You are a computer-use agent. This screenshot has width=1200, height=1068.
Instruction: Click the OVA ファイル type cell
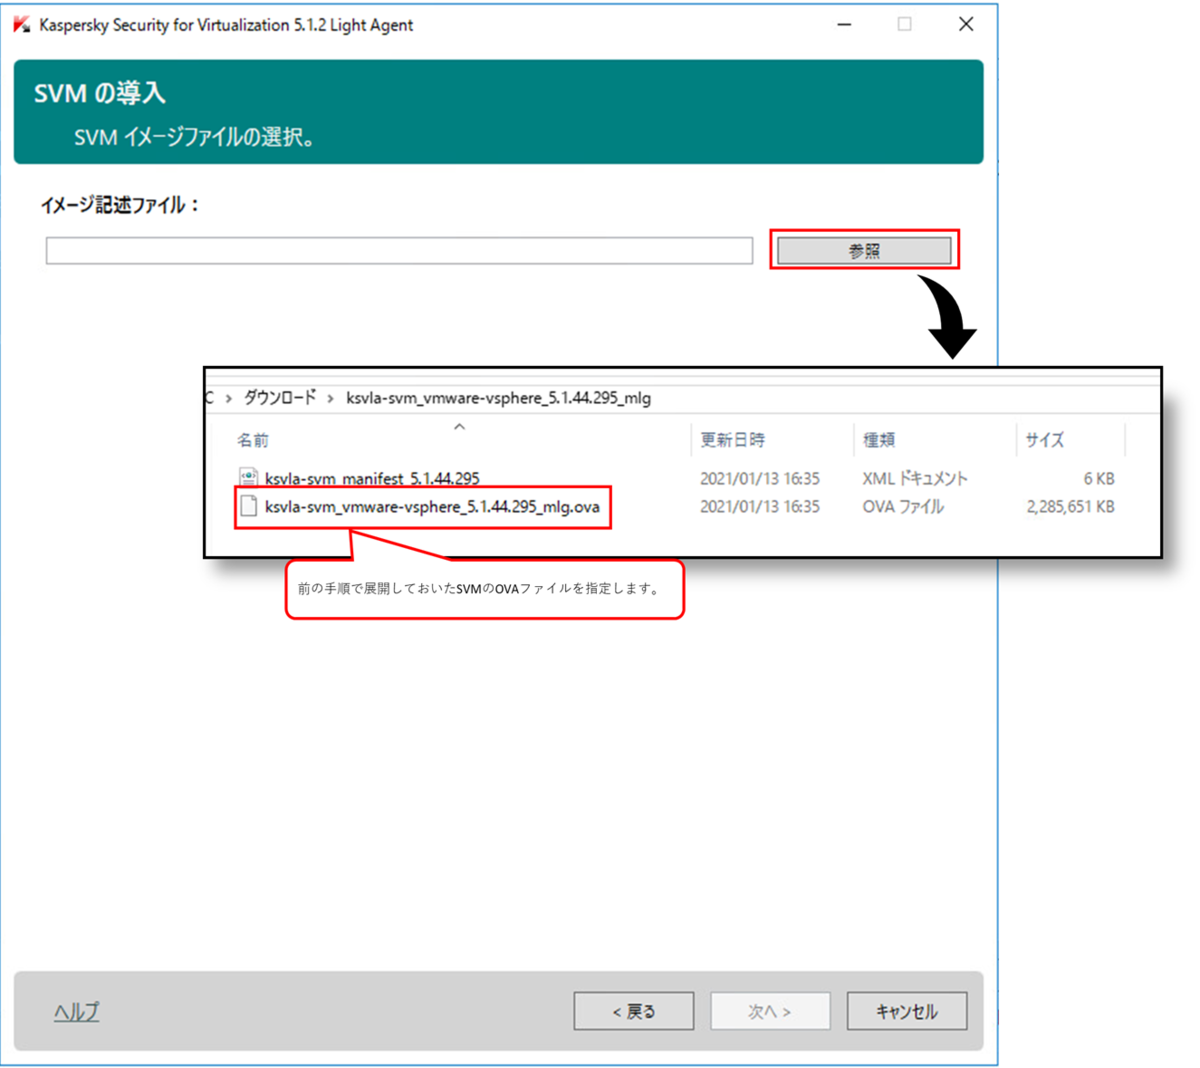point(903,507)
